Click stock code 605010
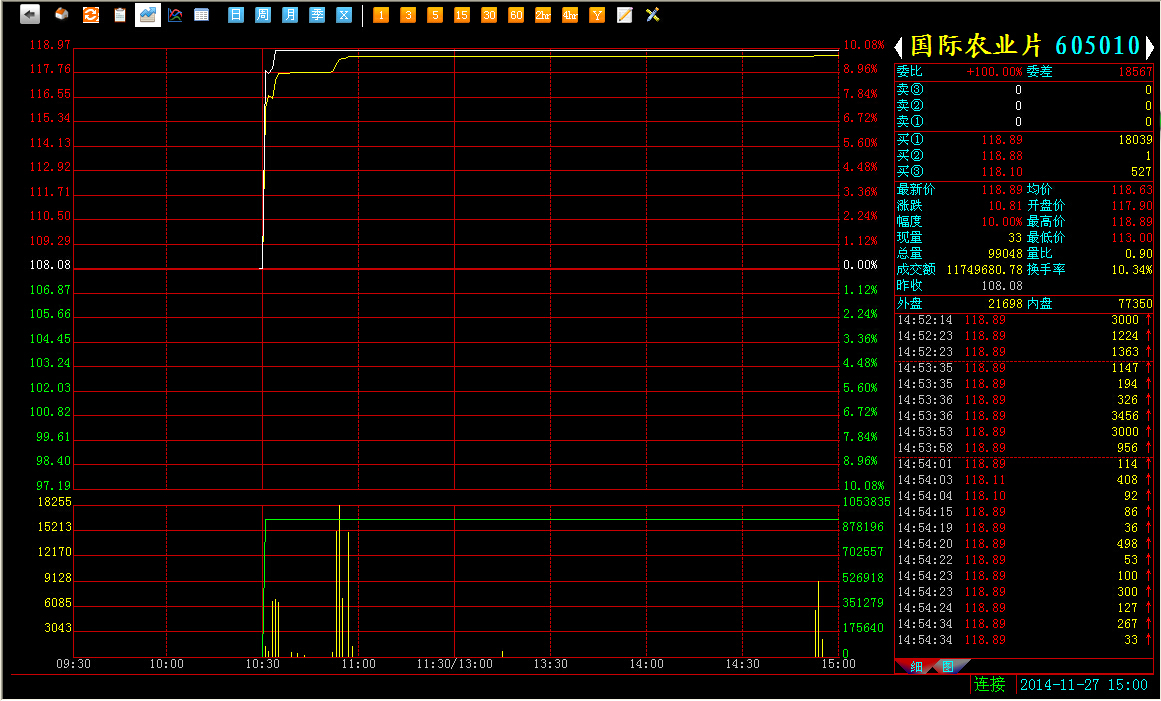 click(1097, 46)
